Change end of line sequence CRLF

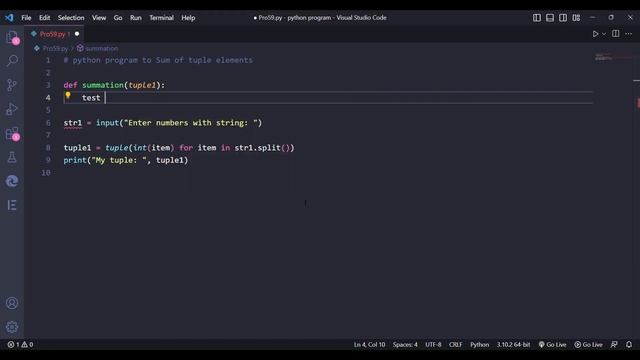pos(456,344)
